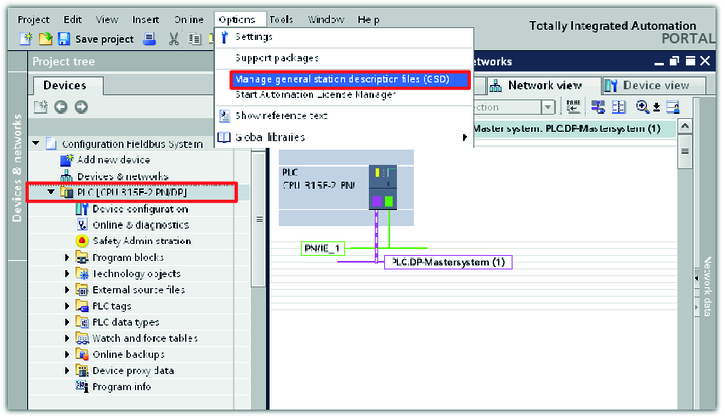Viewport: 725px width, 419px height.
Task: Click the new project icon in toolbar
Action: coord(27,39)
